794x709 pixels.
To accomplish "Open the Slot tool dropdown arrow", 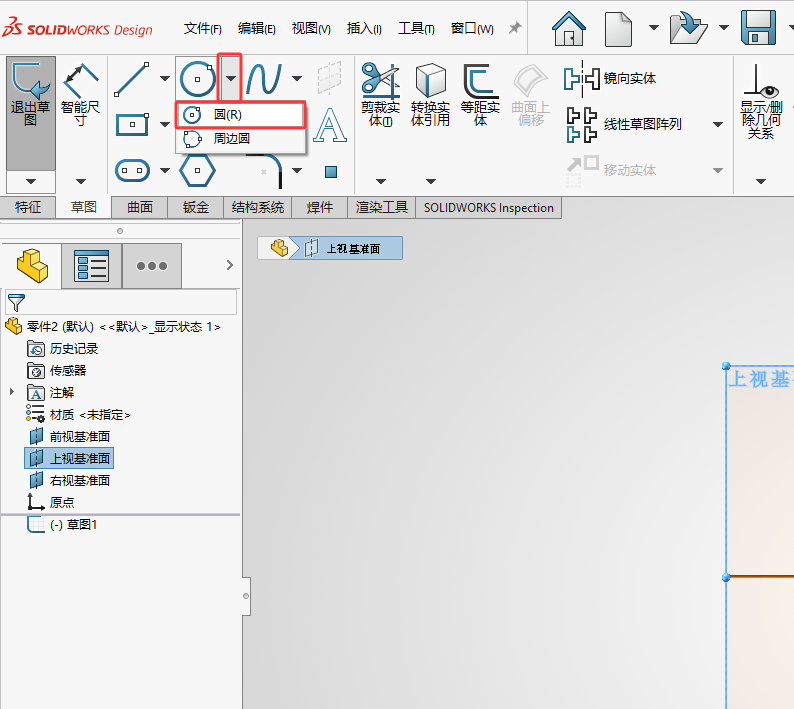I will point(165,171).
